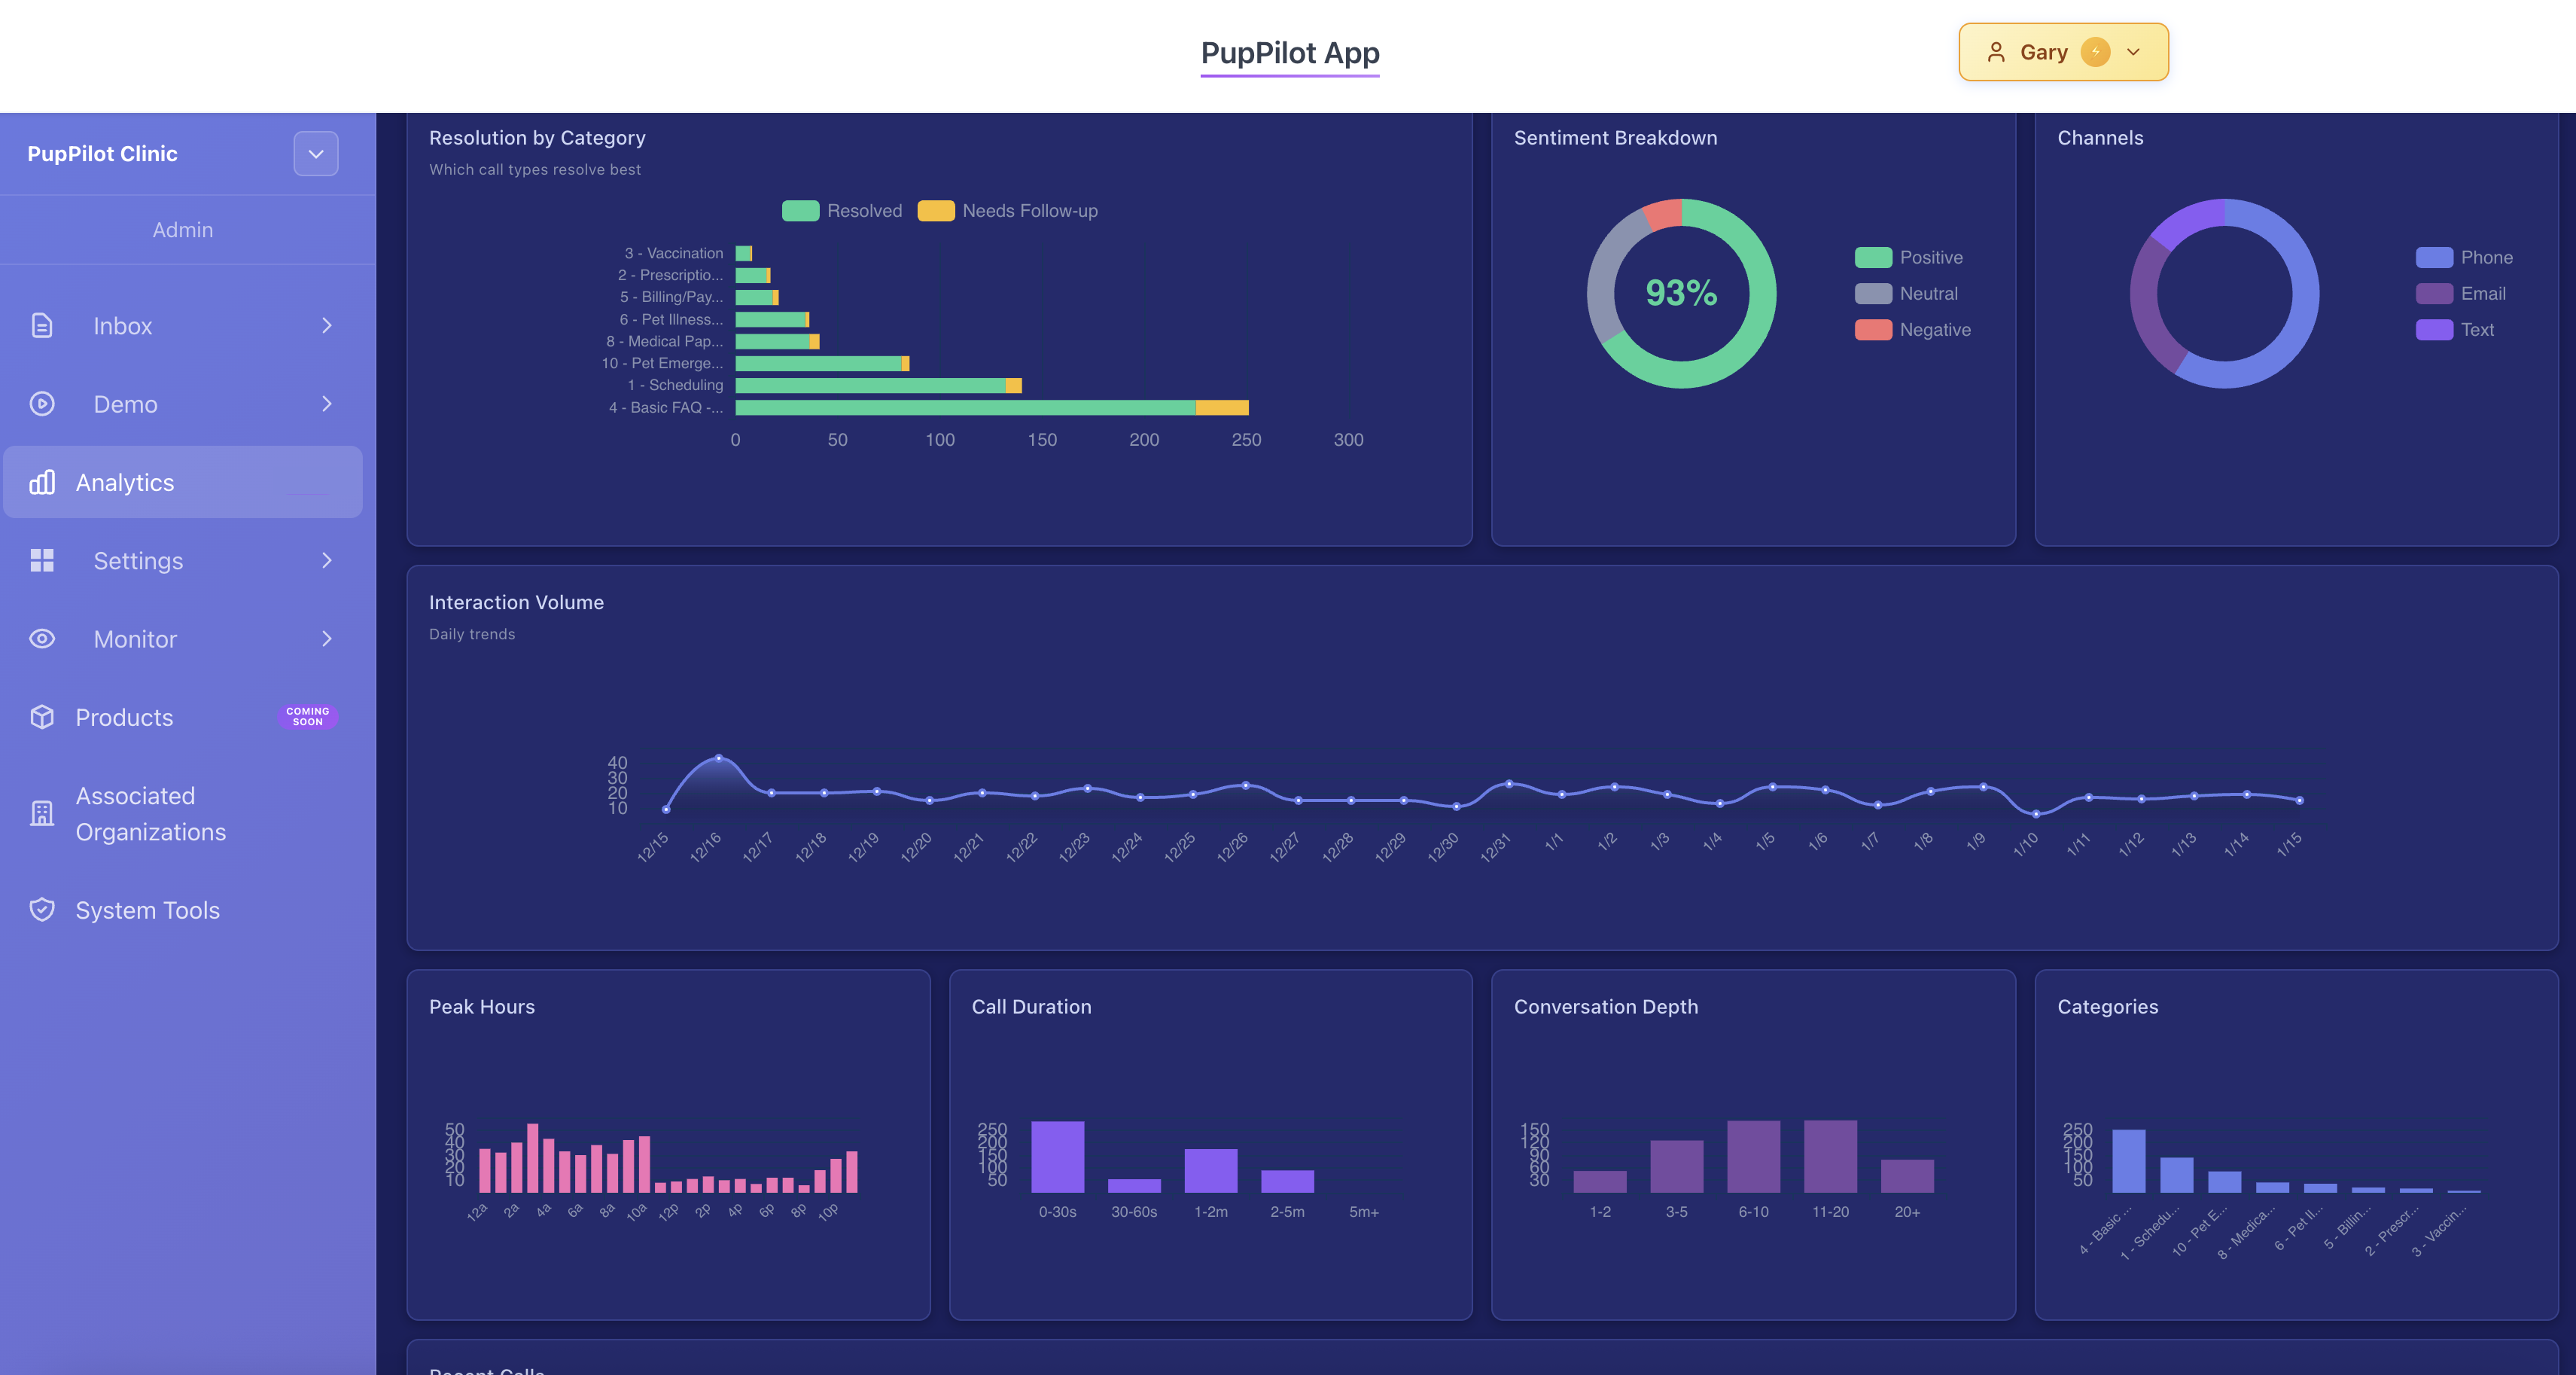Click the Monitor eye icon
Screen dimensions: 2576x1375
[x=41, y=639]
